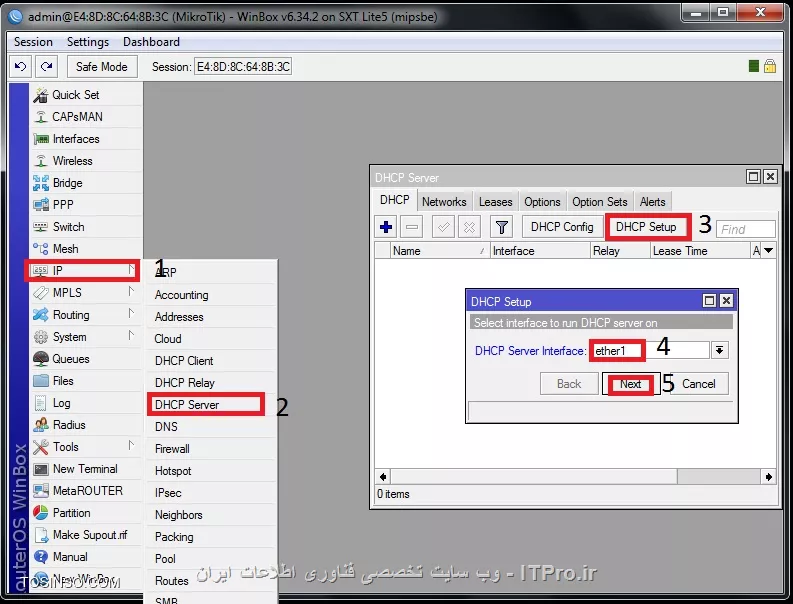Screen dimensions: 793x604
Task: Click the DHCP Setup button
Action: 646,227
